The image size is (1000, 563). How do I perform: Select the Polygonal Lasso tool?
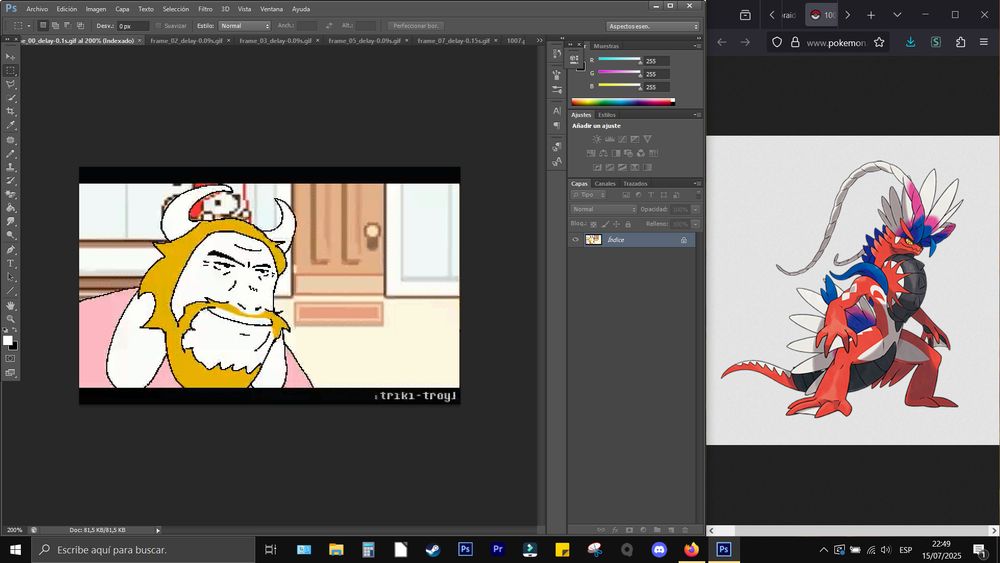(10, 84)
